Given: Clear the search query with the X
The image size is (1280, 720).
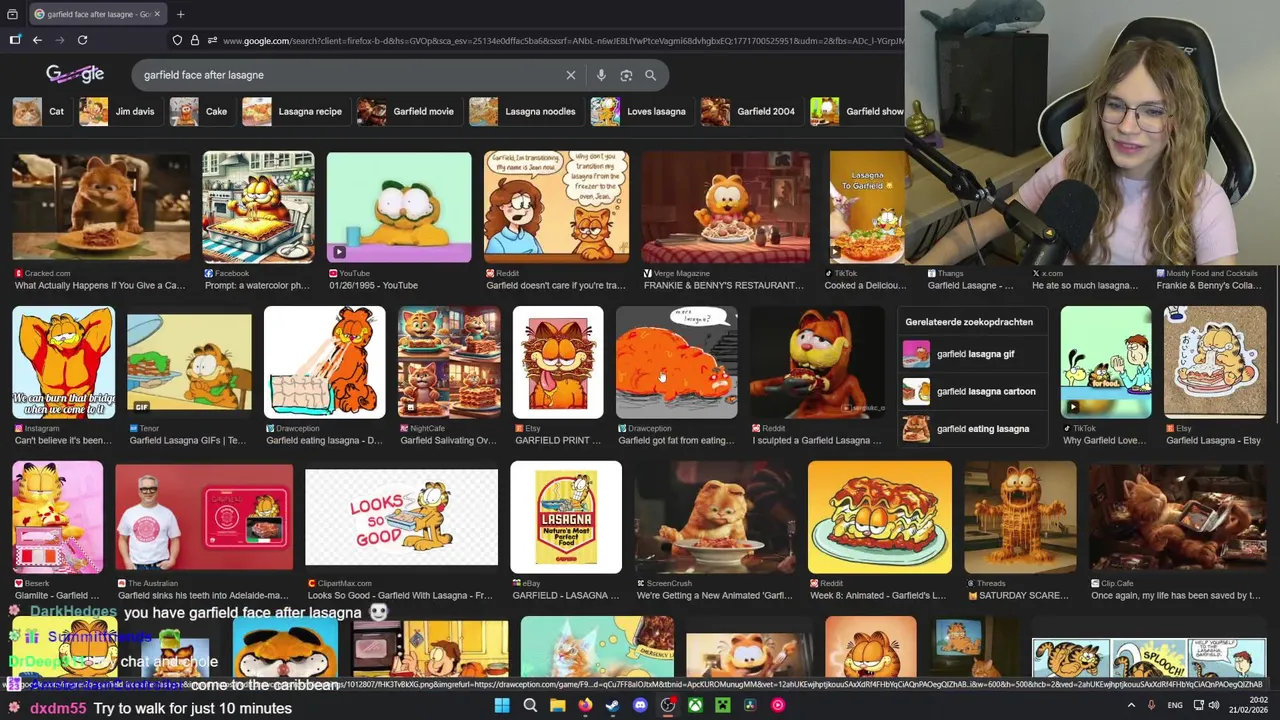Looking at the screenshot, I should 571,75.
